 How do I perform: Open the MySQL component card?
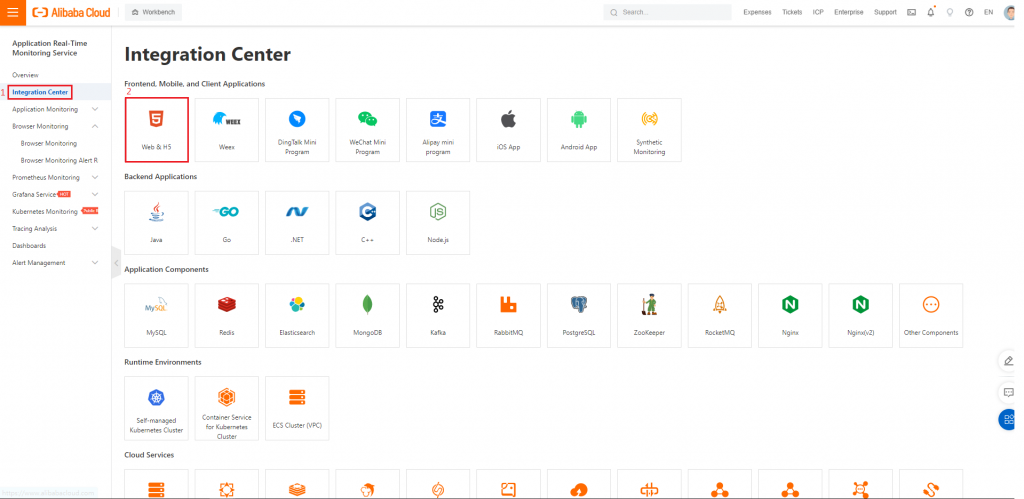tap(157, 315)
